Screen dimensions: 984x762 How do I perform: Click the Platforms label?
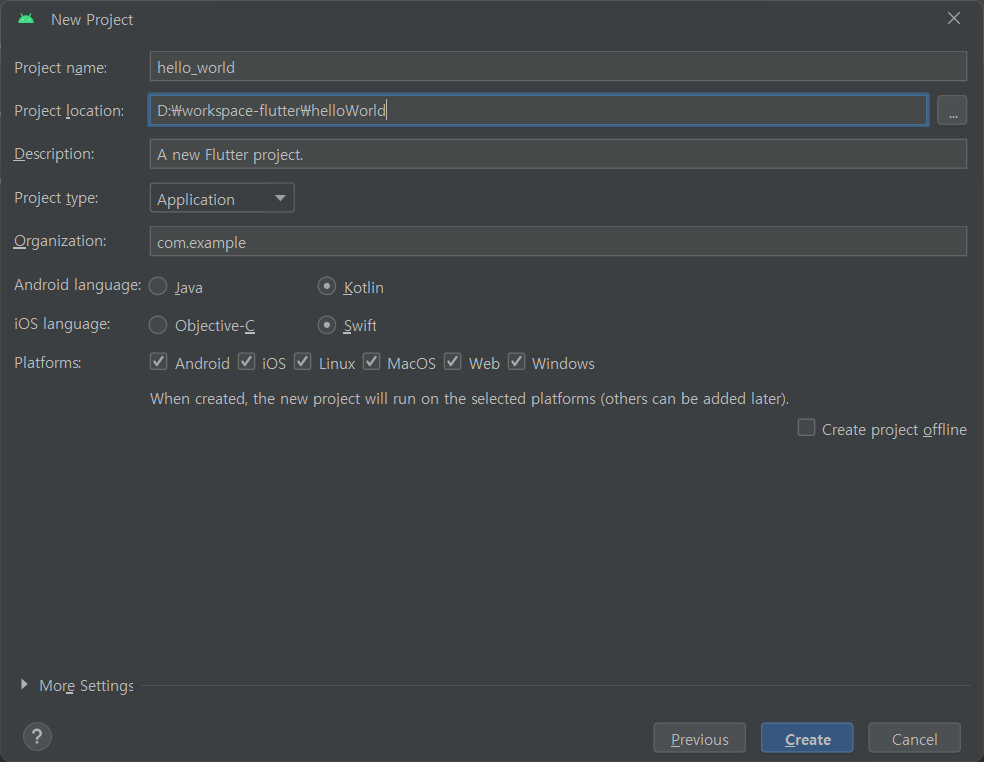coord(48,363)
